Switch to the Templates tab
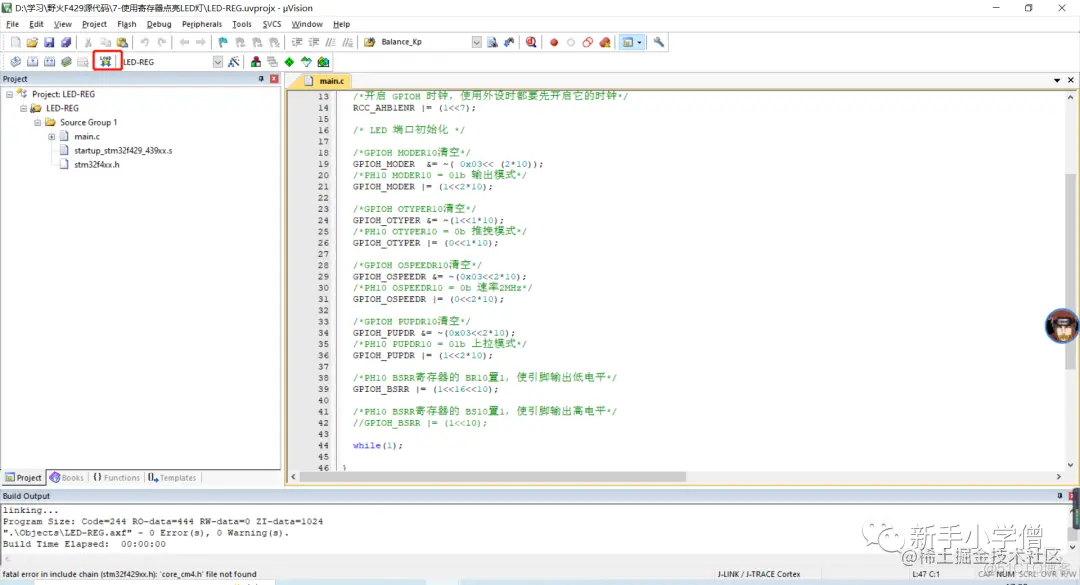Viewport: 1080px width, 585px height. coord(172,478)
